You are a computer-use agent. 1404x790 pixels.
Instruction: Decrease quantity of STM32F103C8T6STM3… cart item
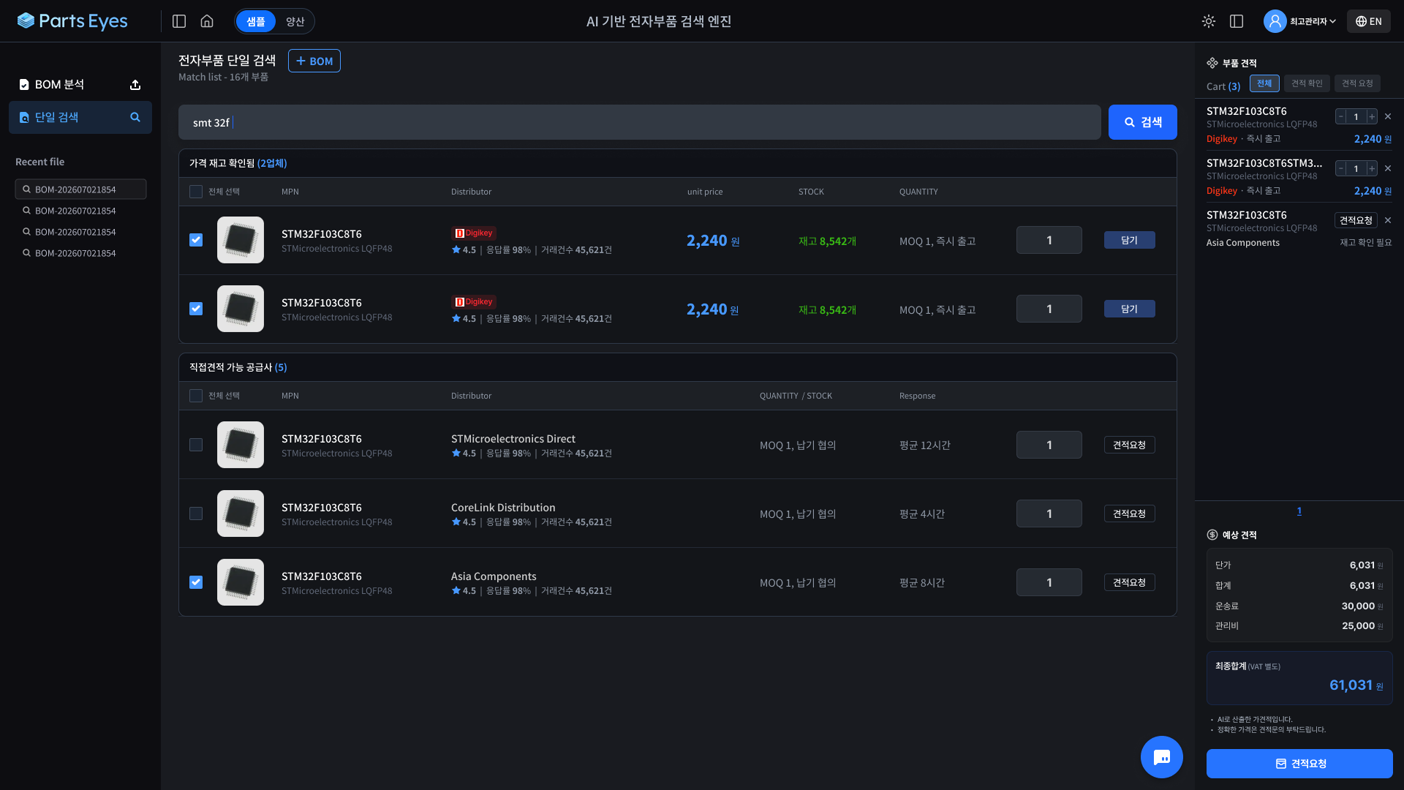[1341, 168]
